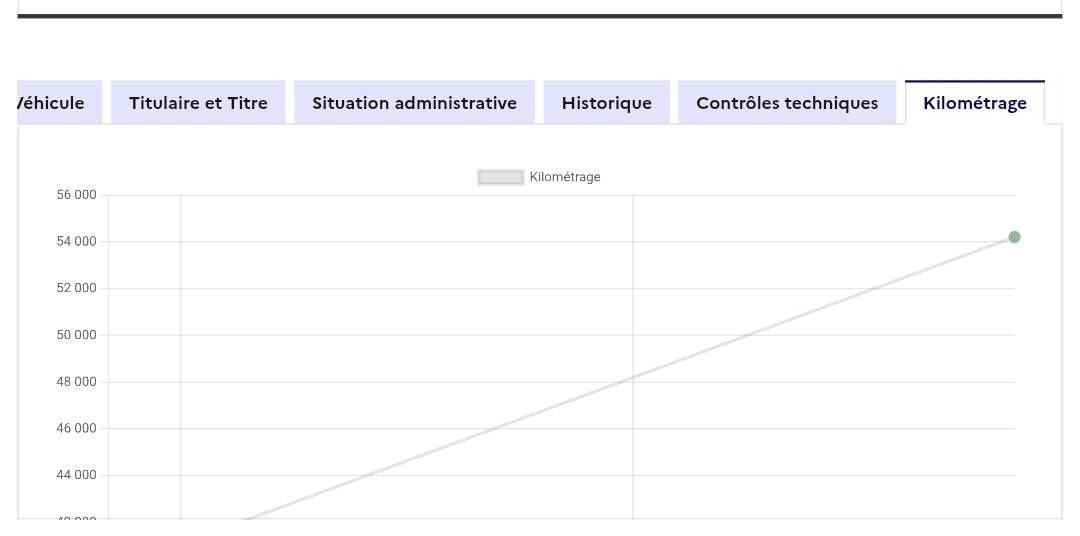The image size is (1080, 536).
Task: Go to Contrôles techniques tab
Action: [x=787, y=103]
